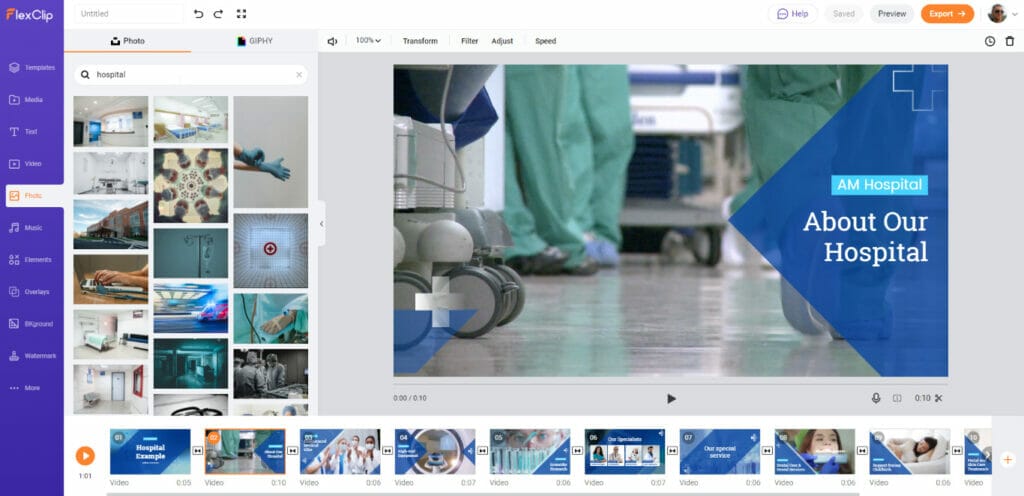Click the split clip icon beside microphone
Viewport: 1024px width, 496px height.
(x=897, y=398)
